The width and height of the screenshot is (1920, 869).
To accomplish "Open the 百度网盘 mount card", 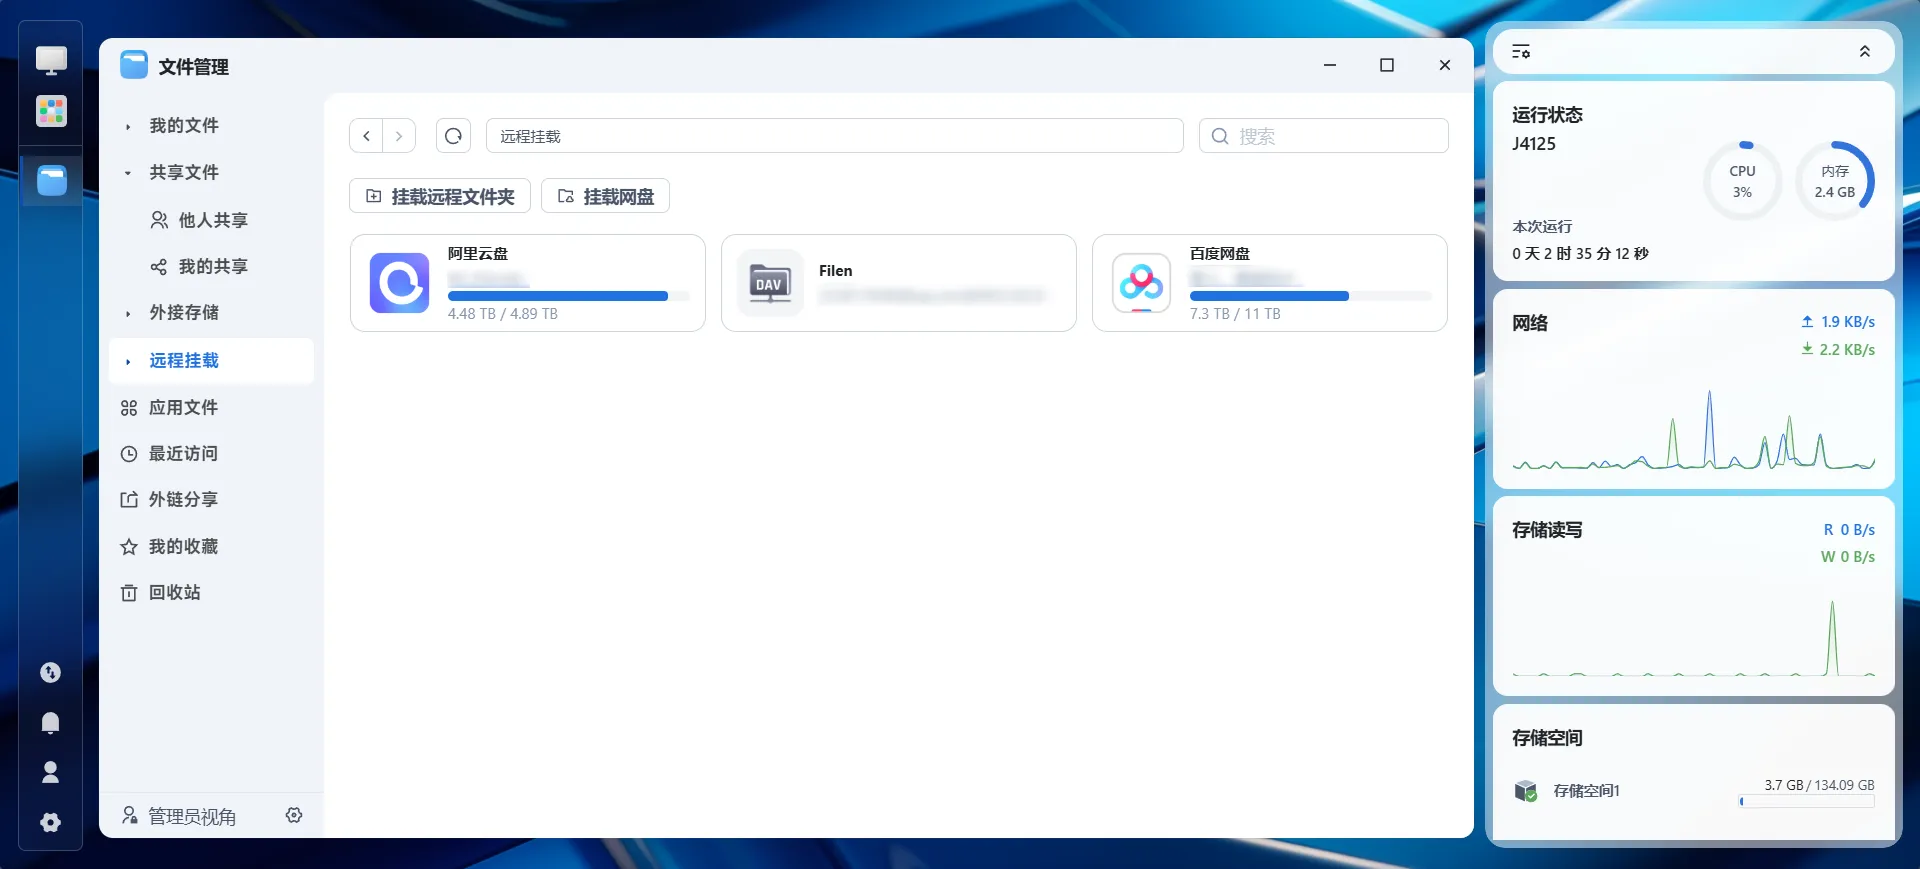I will (x=1270, y=283).
